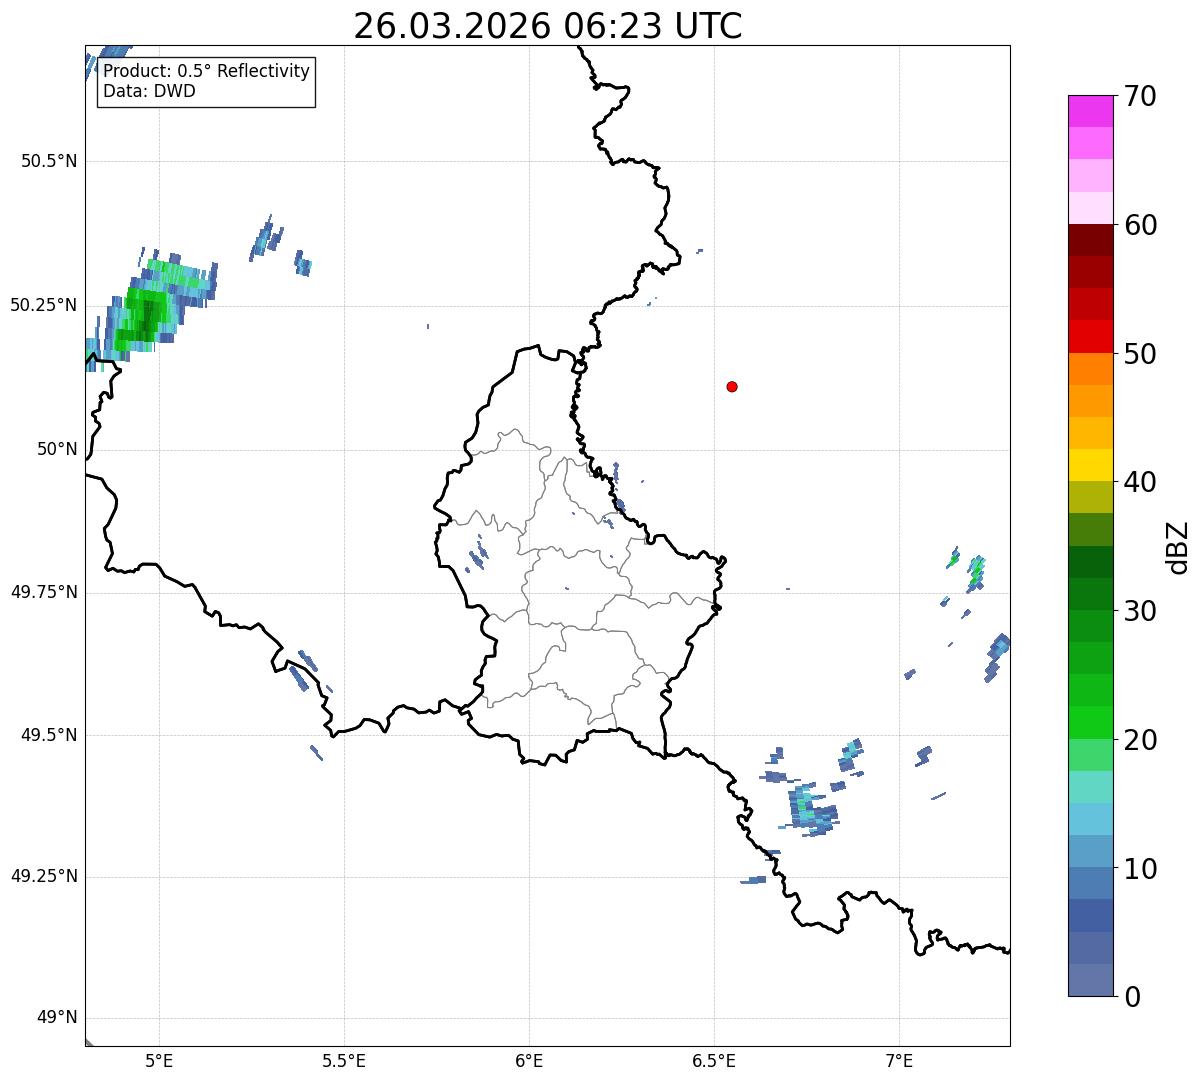Click the '7°E' longitude label
1202x1081 pixels.
coord(899,1060)
